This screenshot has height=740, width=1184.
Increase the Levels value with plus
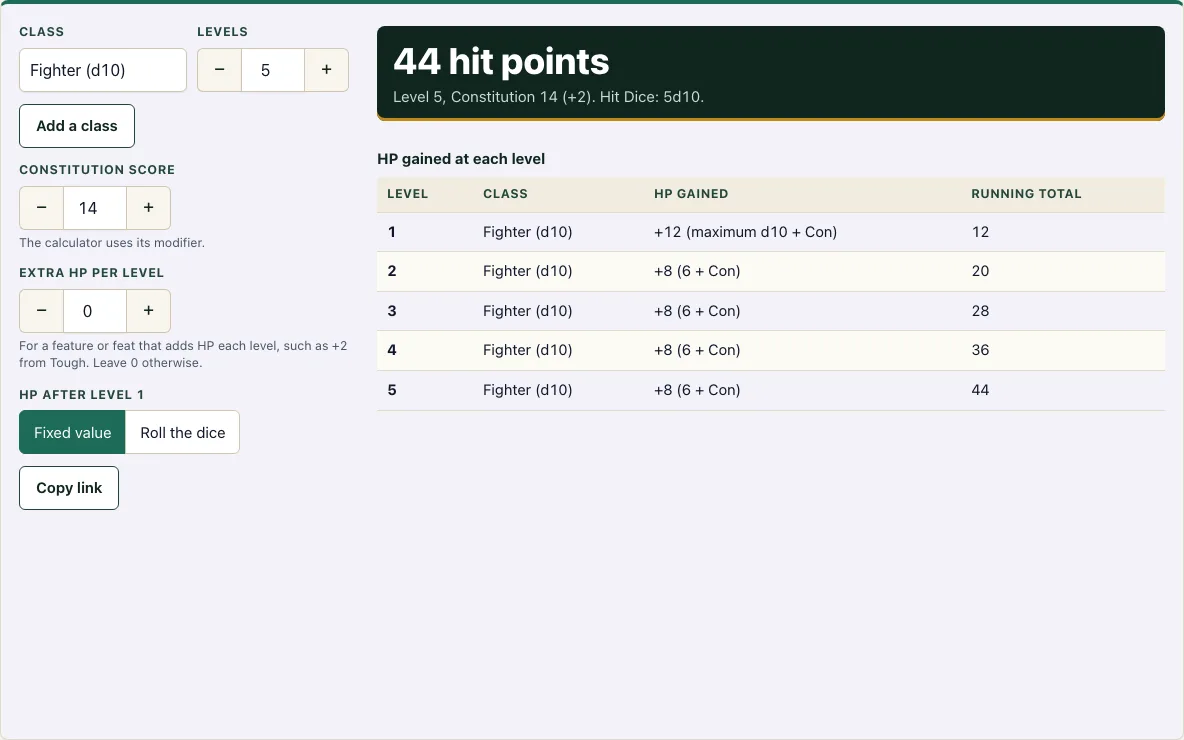click(x=326, y=70)
